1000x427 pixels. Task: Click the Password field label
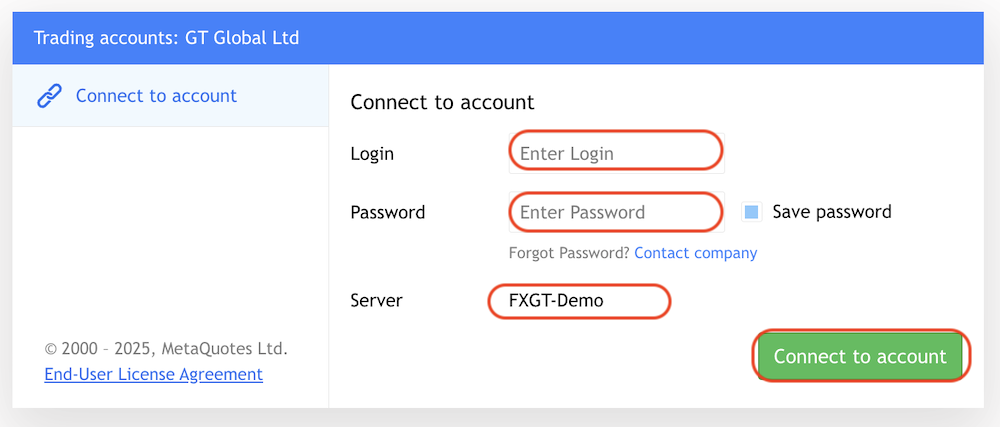point(388,212)
